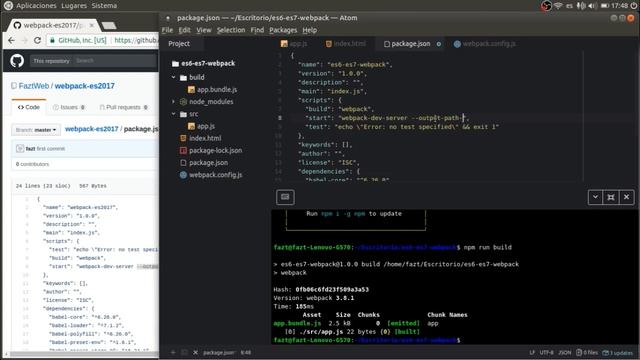This screenshot has height=360, width=640.
Task: Add a new terminal with plus icon
Action: pyautogui.click(x=173, y=352)
